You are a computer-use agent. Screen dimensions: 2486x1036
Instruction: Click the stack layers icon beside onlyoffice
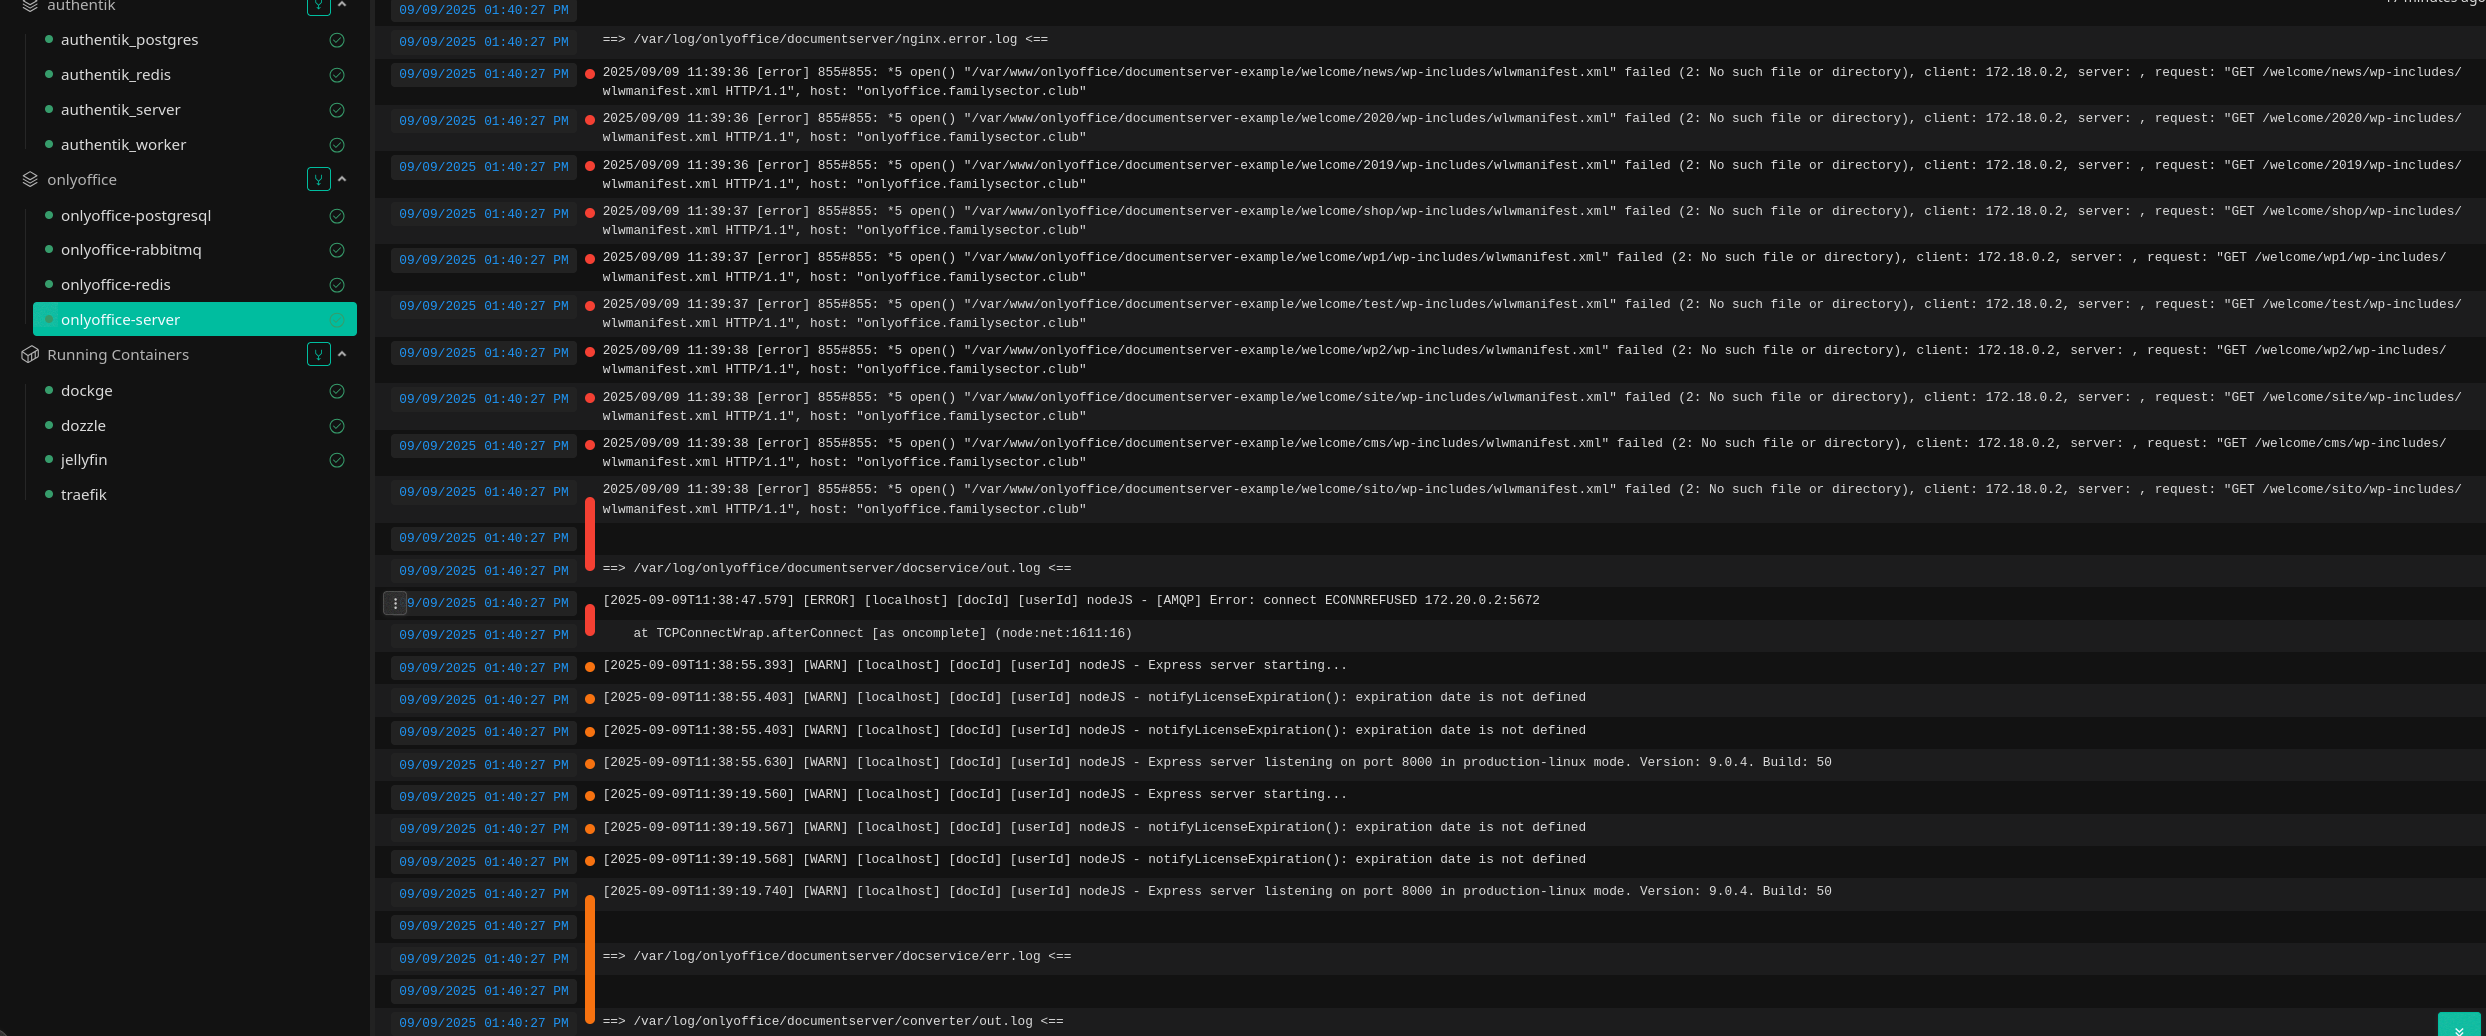(x=30, y=180)
